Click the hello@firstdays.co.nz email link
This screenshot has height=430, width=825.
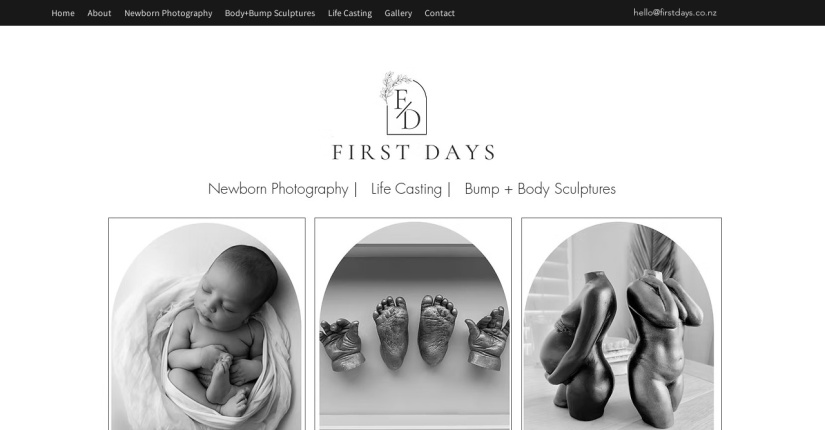click(675, 13)
